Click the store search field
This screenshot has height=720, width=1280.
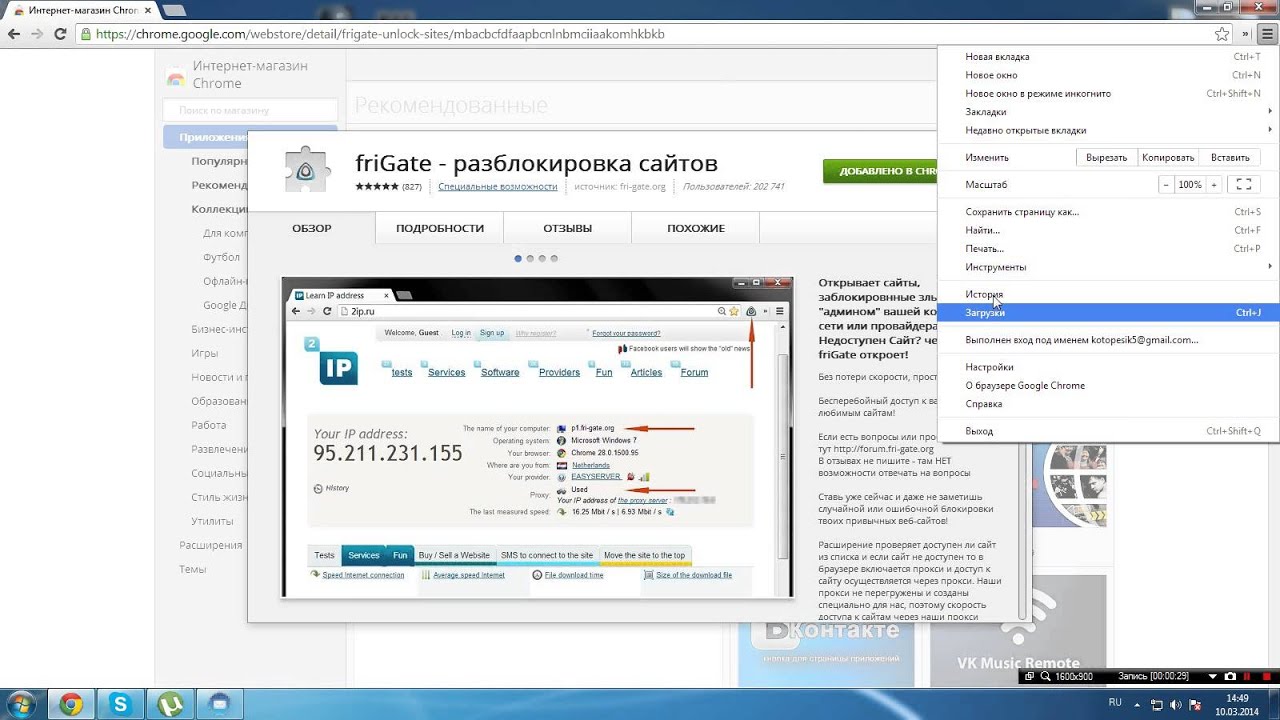pyautogui.click(x=250, y=110)
